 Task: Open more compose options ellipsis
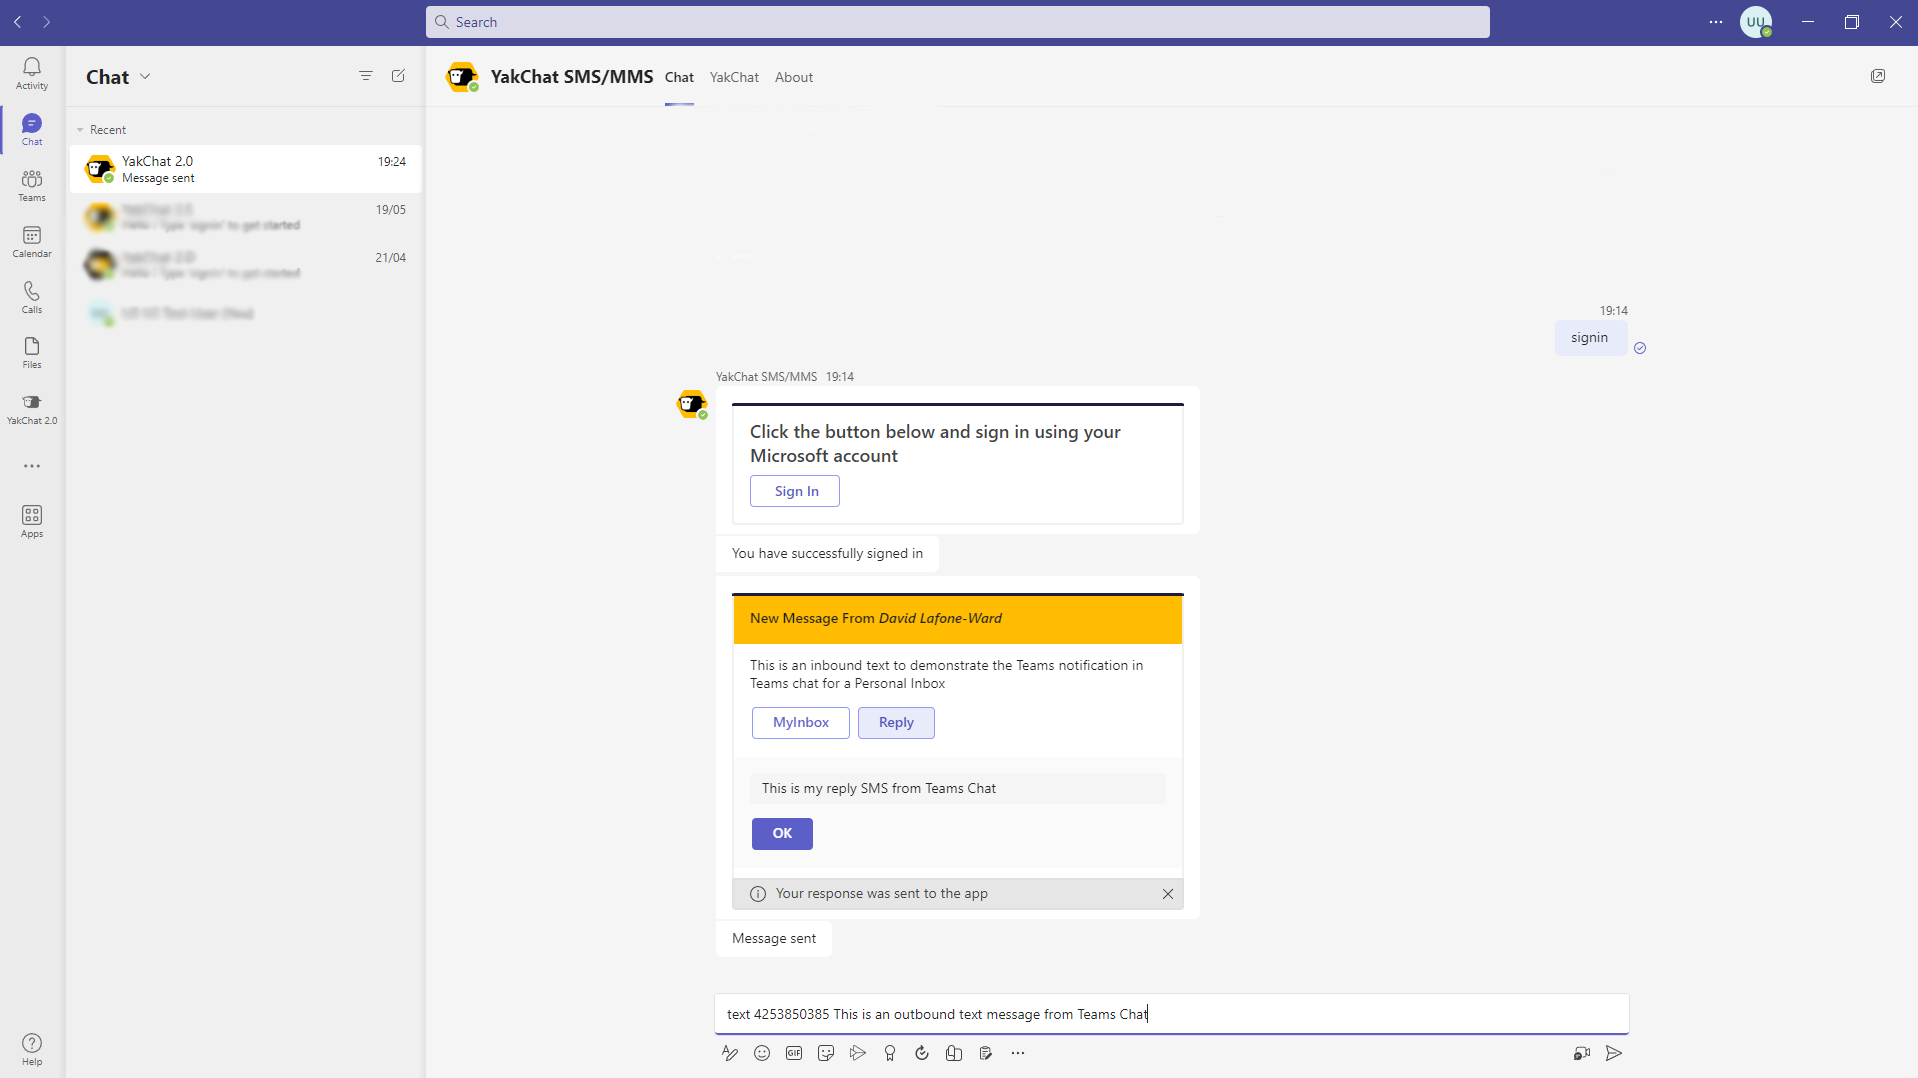pos(1018,1053)
